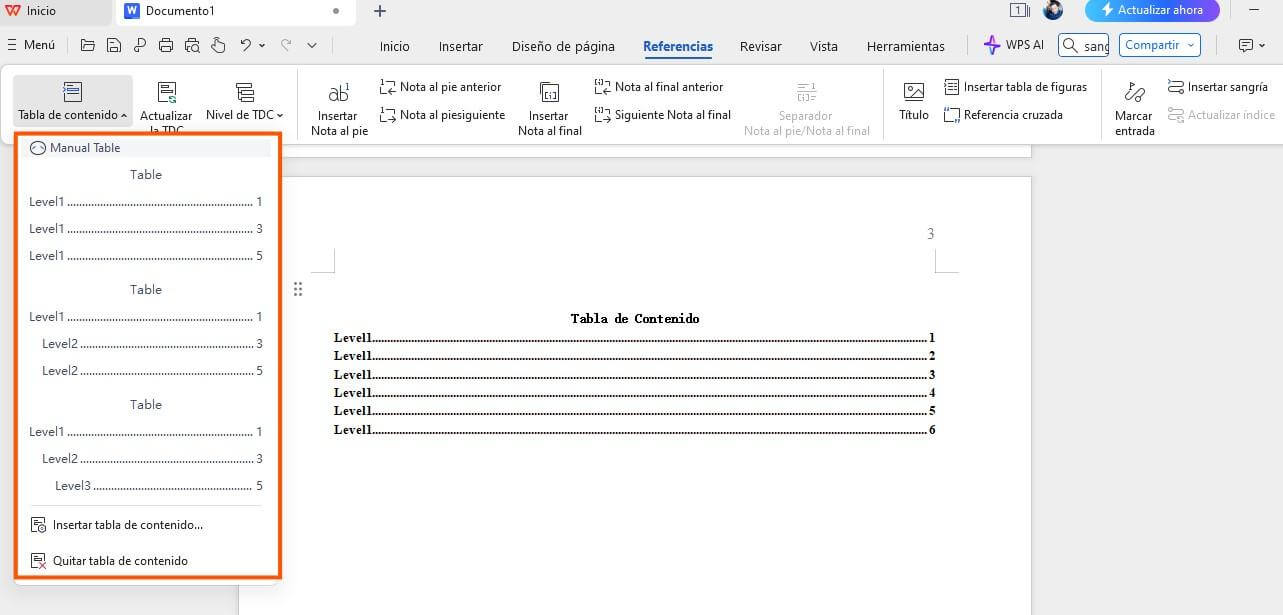Click the Insertar sangría icon

(x=1218, y=86)
